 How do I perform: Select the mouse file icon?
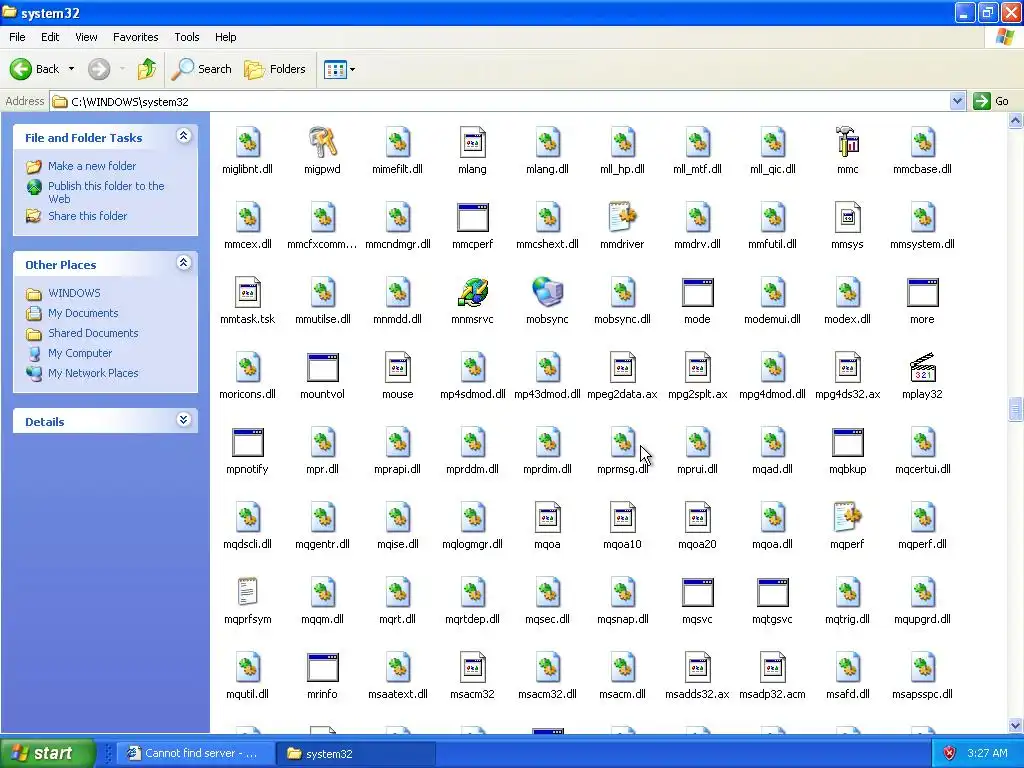(398, 367)
